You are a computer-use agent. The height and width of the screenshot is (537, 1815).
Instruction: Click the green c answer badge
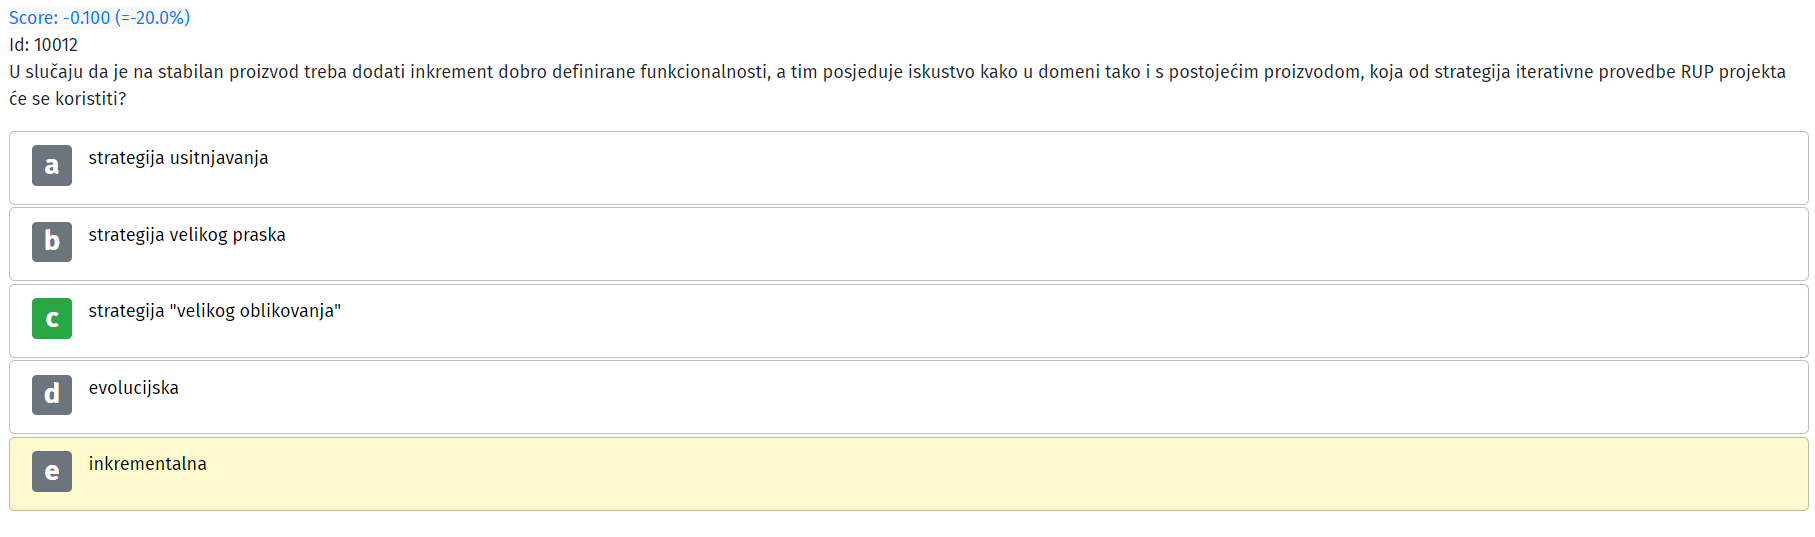52,318
